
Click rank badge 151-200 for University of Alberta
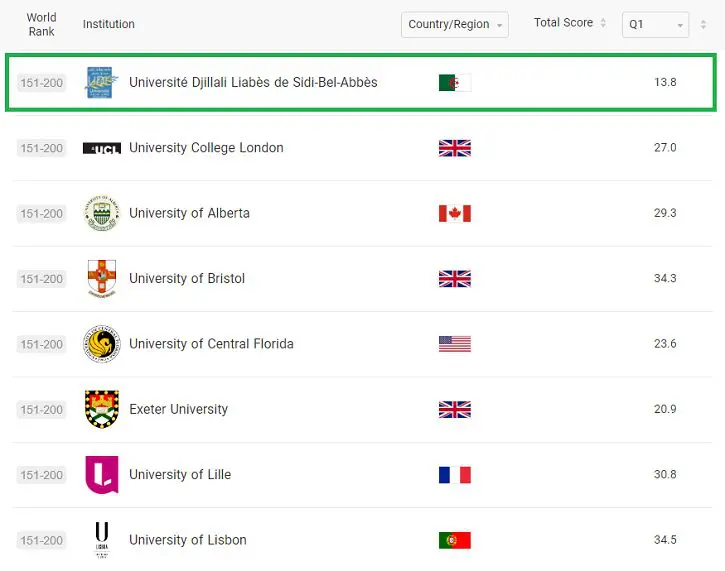click(x=42, y=214)
